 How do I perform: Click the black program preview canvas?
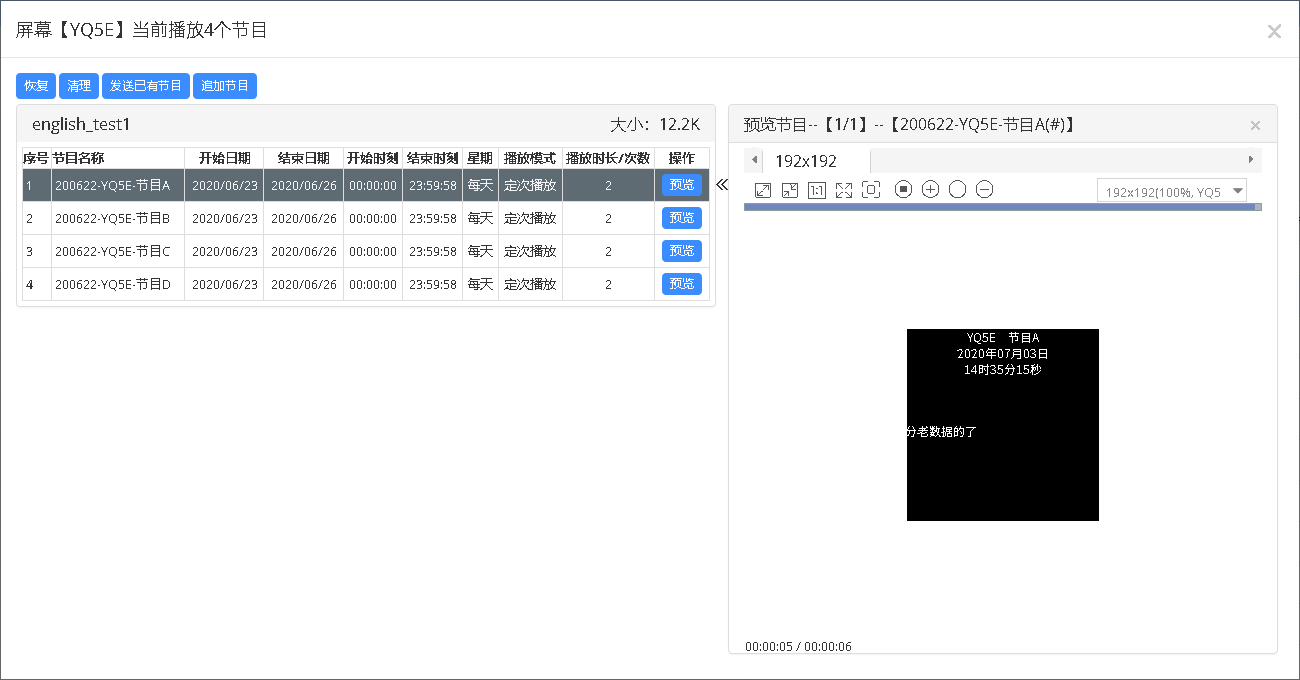[1003, 425]
